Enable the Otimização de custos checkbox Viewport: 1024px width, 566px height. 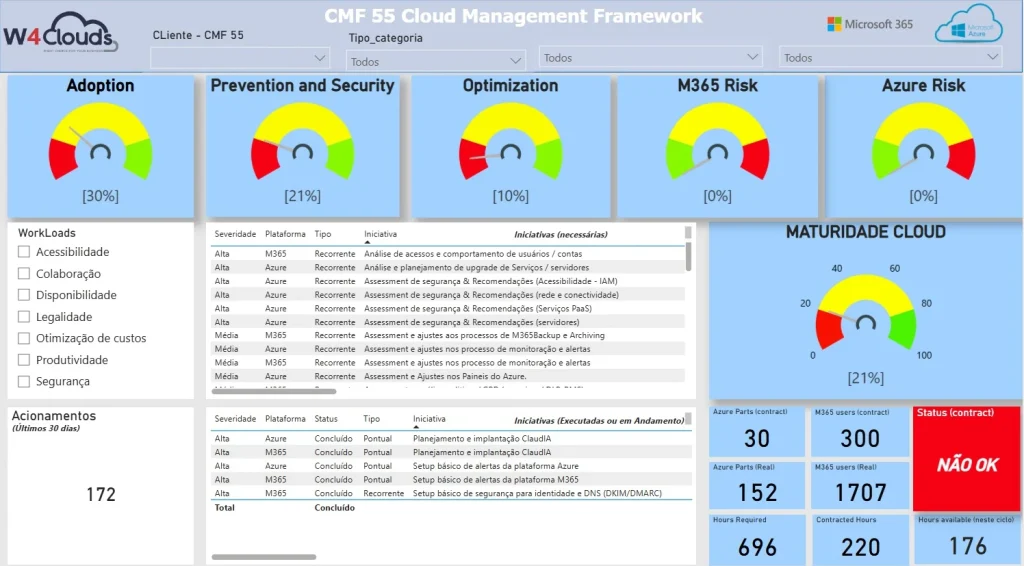point(24,338)
